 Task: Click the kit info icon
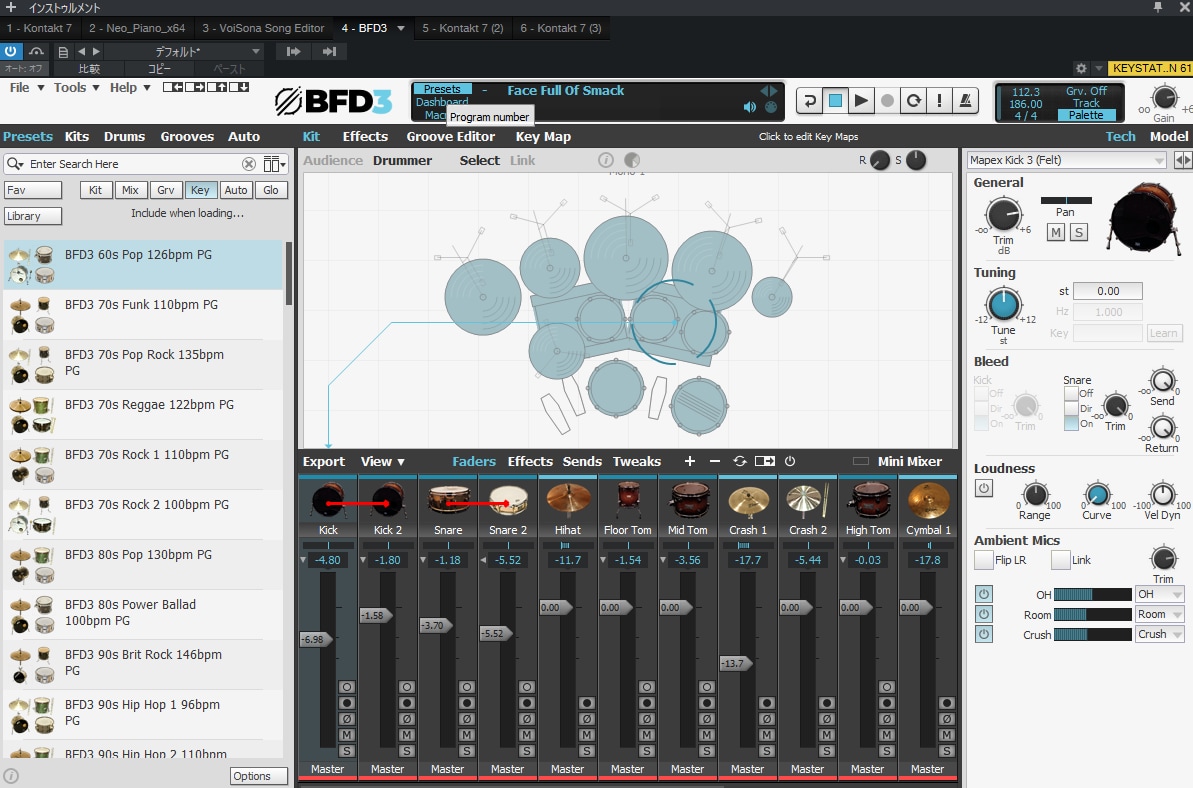[606, 160]
